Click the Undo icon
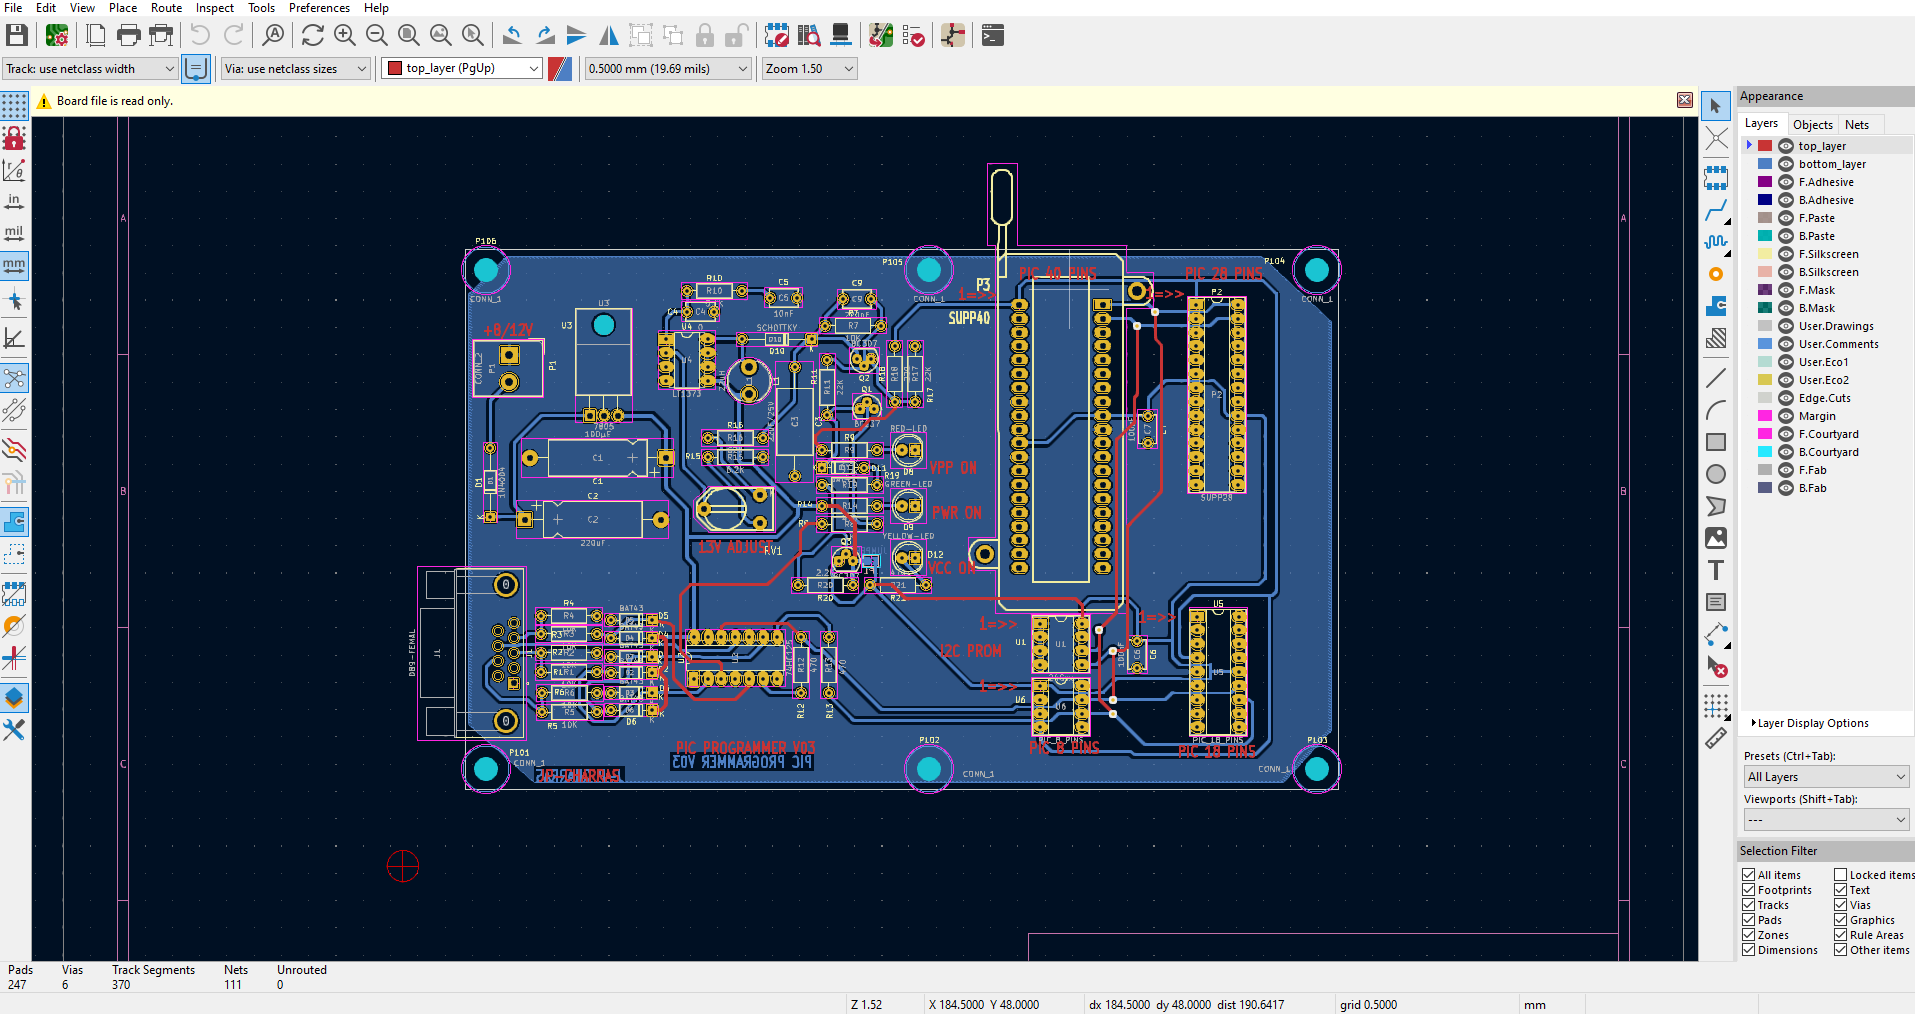The height and width of the screenshot is (1014, 1915). click(x=200, y=36)
